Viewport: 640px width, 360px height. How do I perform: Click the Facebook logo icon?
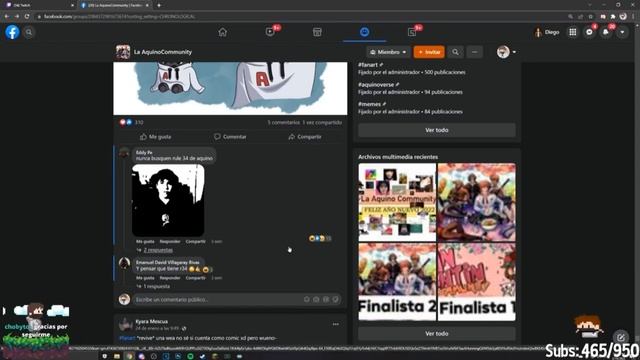click(12, 32)
